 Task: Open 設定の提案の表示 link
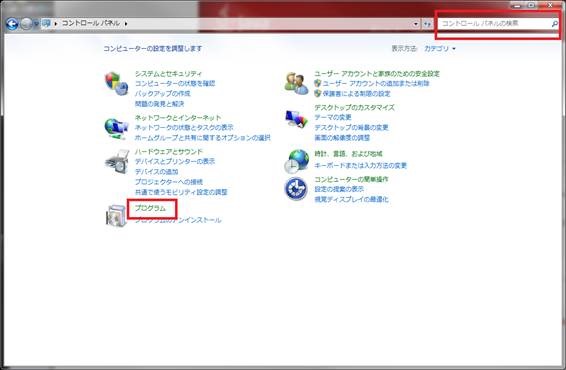[x=339, y=189]
